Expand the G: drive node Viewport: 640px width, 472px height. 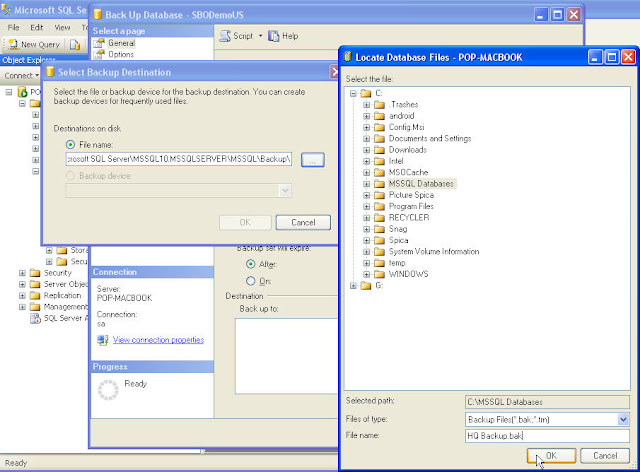point(353,285)
